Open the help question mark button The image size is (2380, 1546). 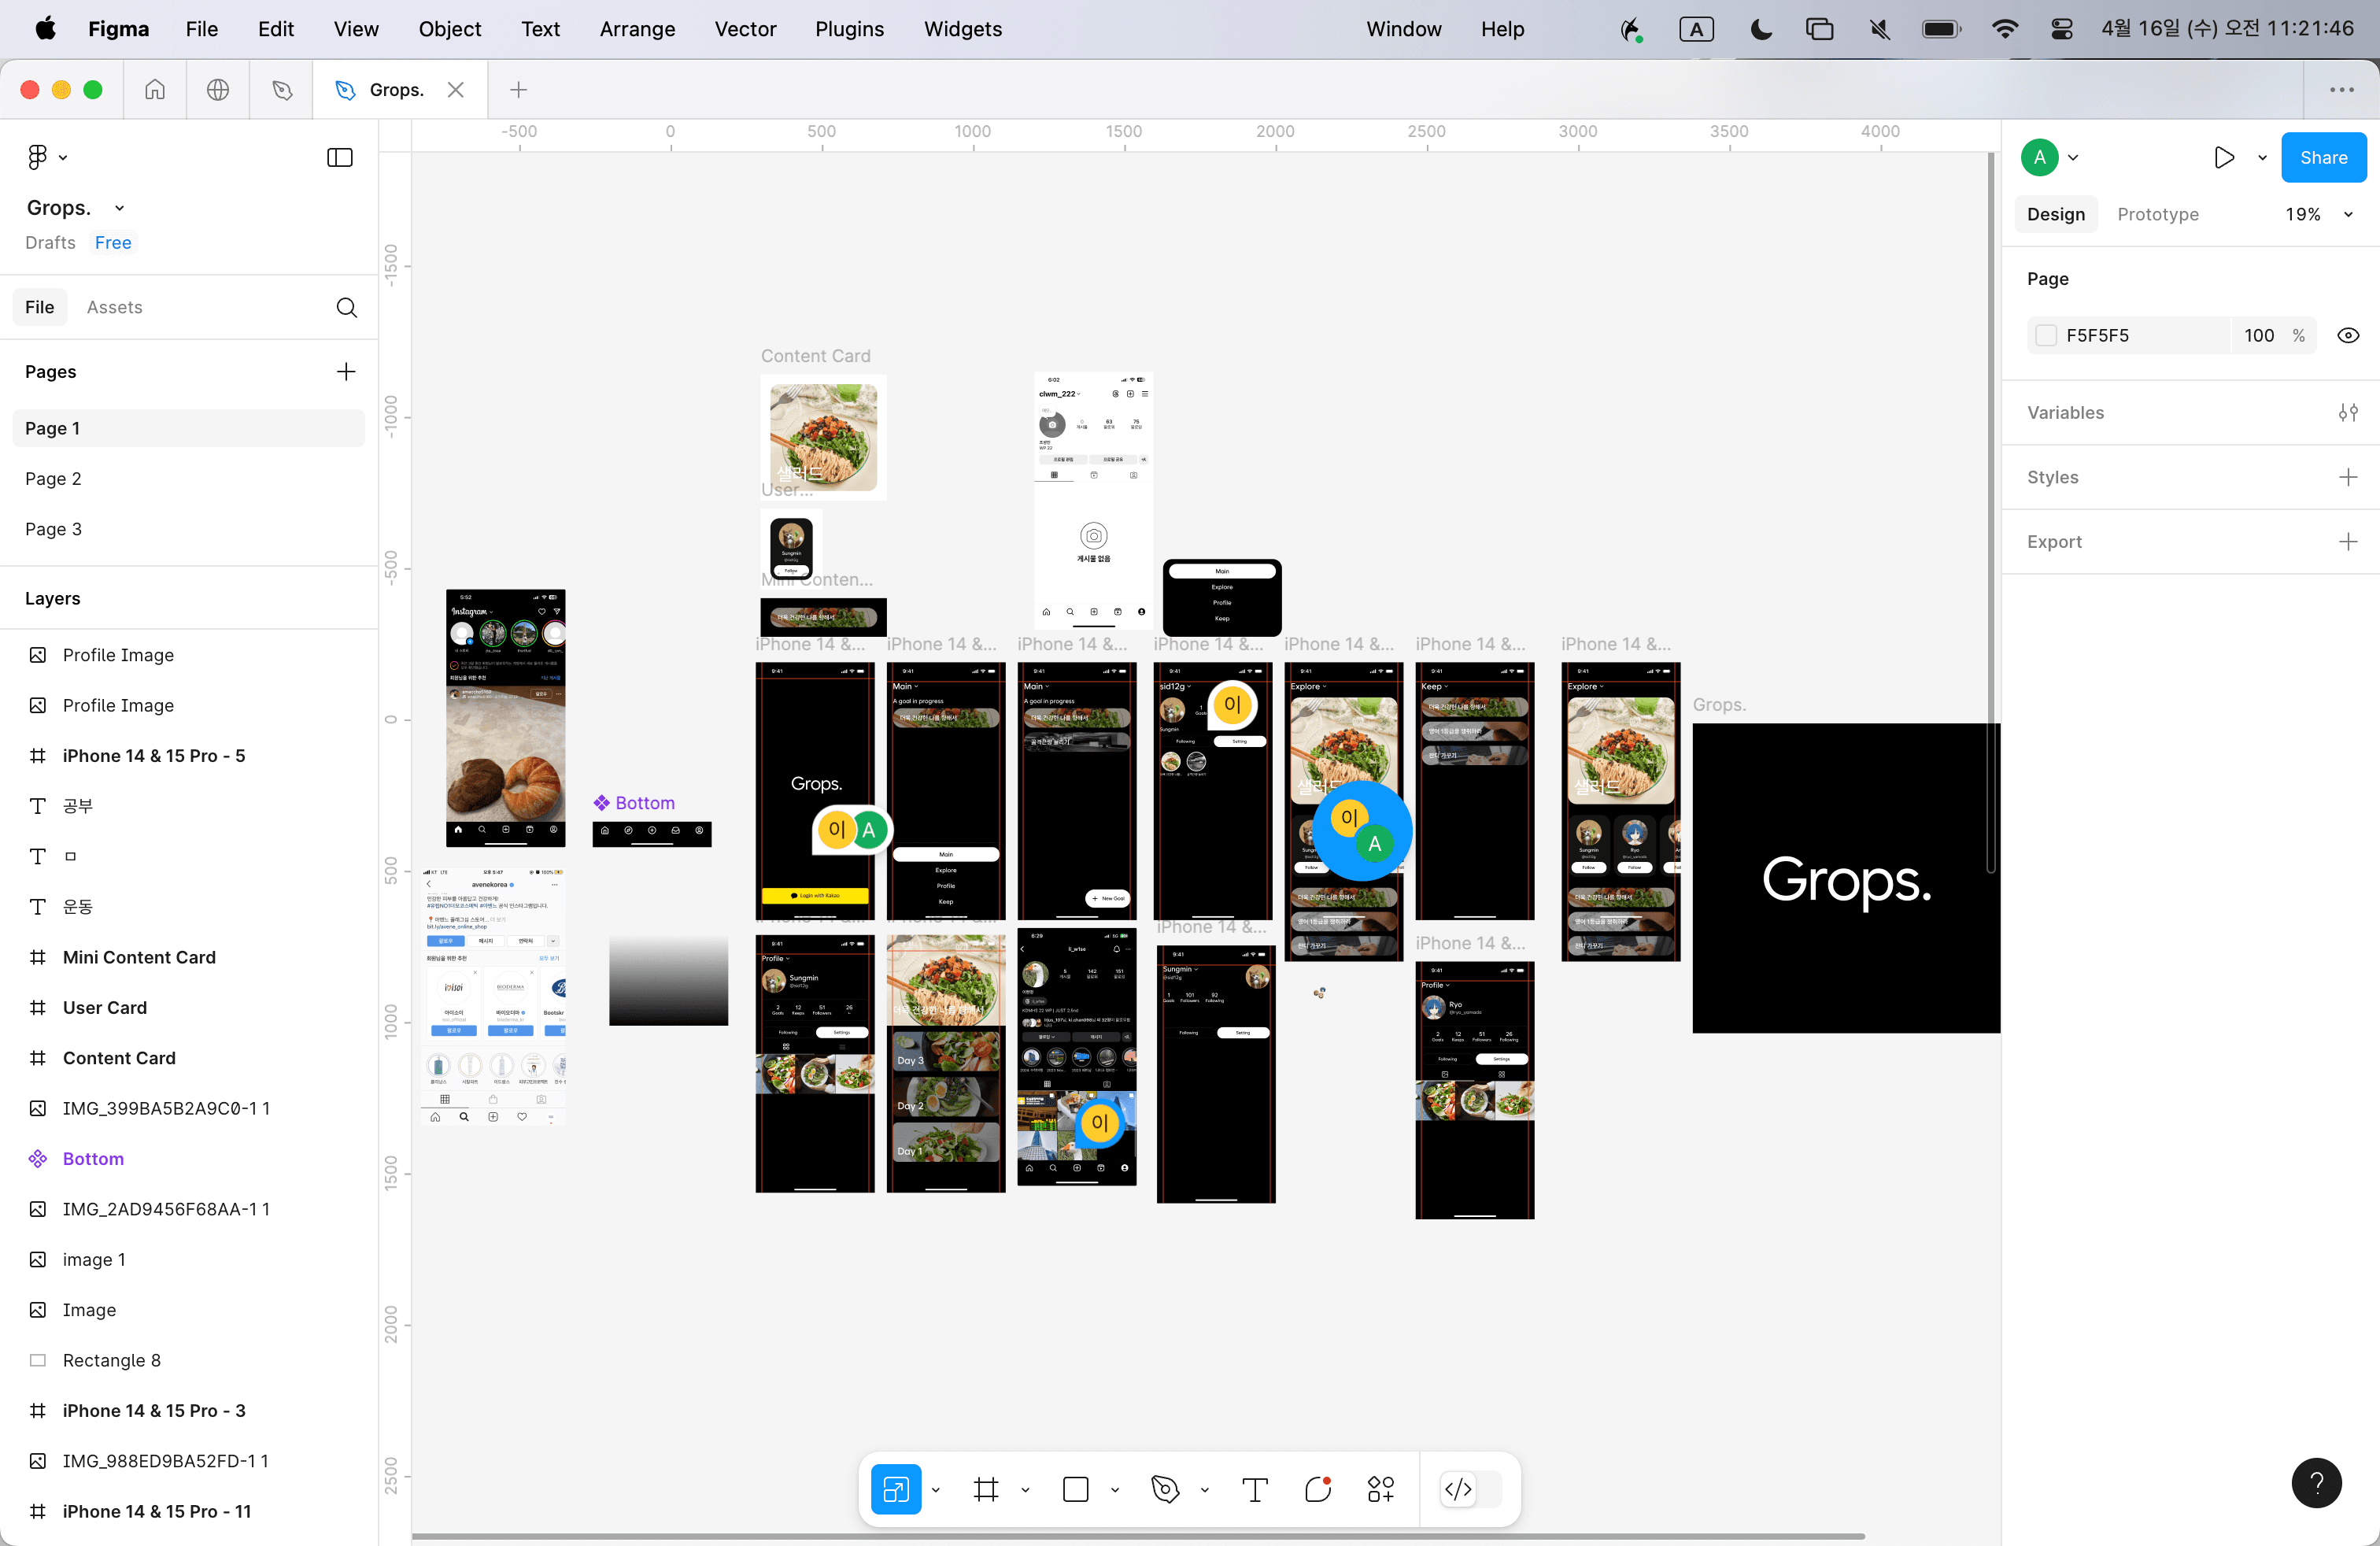click(x=2316, y=1483)
